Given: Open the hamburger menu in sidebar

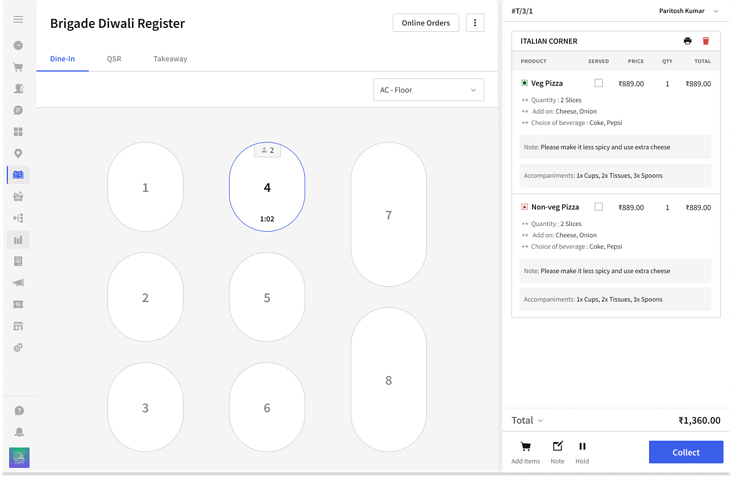Looking at the screenshot, I should tap(18, 19).
